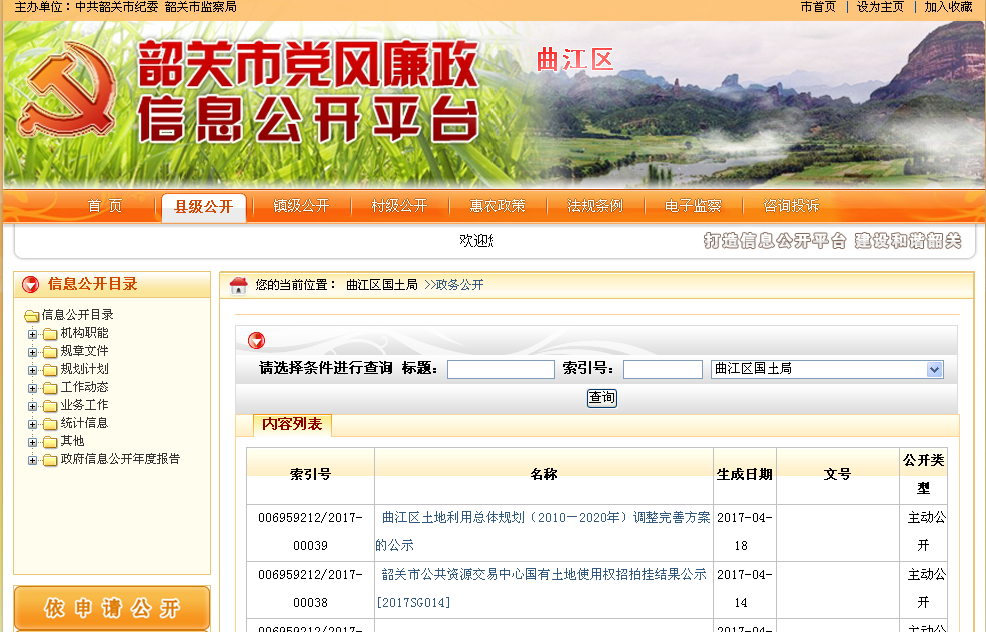This screenshot has height=632, width=986.
Task: Select the 内容列表 tab
Action: (x=292, y=424)
